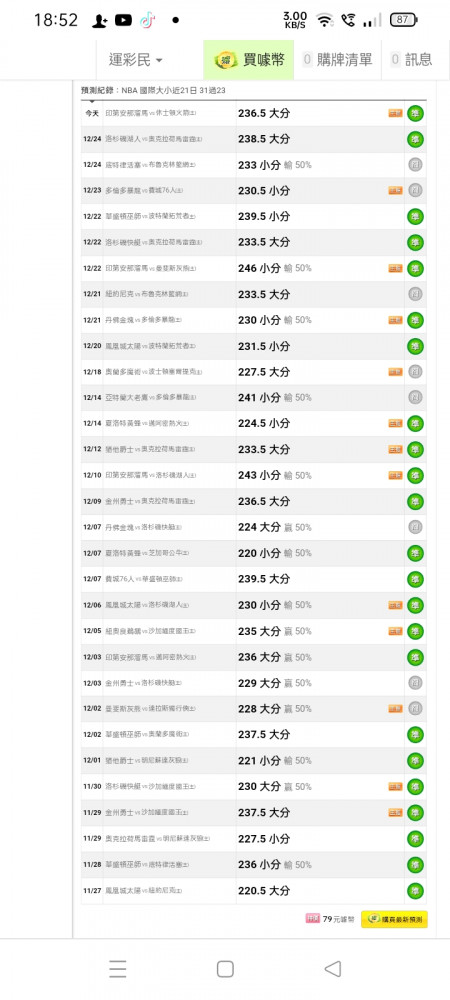Click the green 準 icon in the 12/24 238.5 大分 row
450x1000 pixels.
coord(416,140)
